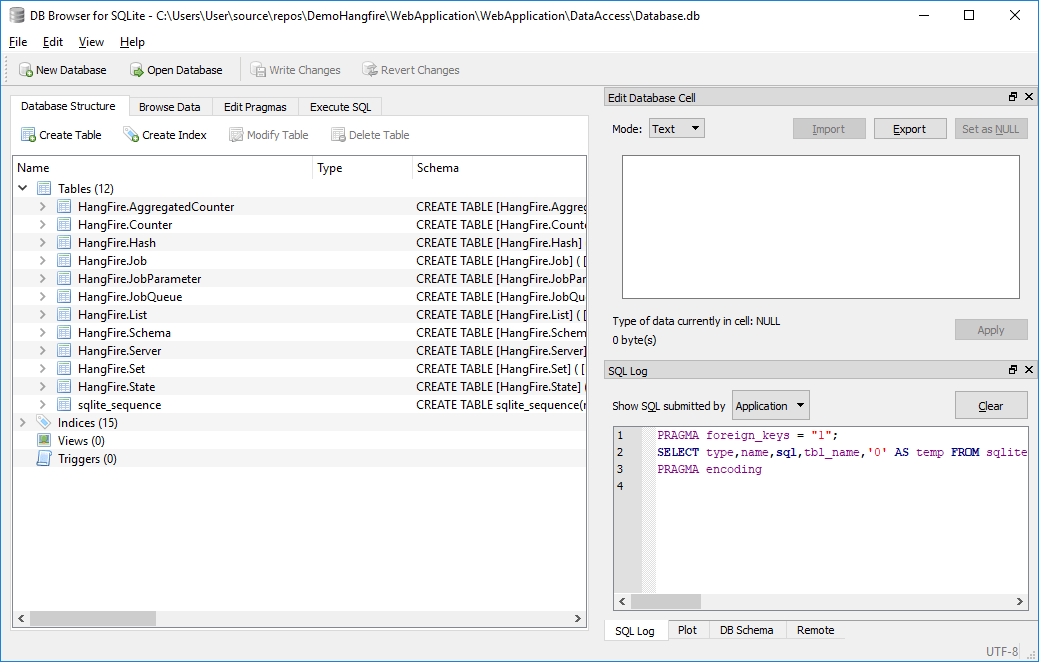The width and height of the screenshot is (1039, 662).
Task: Switch to the Execute SQL tab
Action: click(x=341, y=107)
